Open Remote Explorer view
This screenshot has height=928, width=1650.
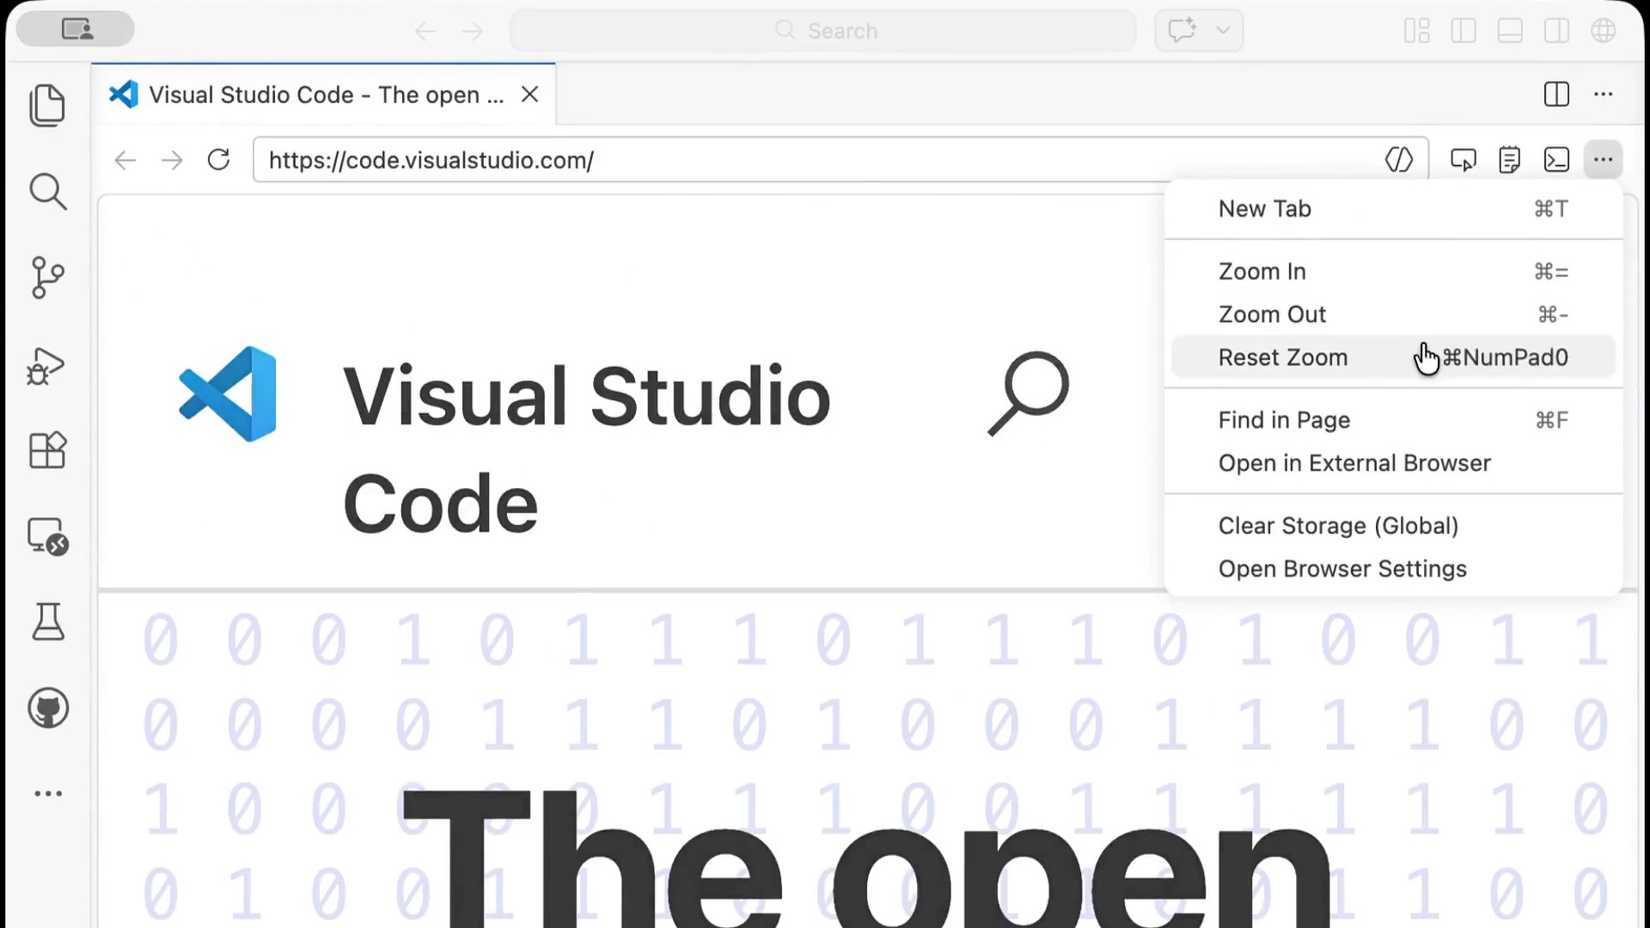click(48, 537)
